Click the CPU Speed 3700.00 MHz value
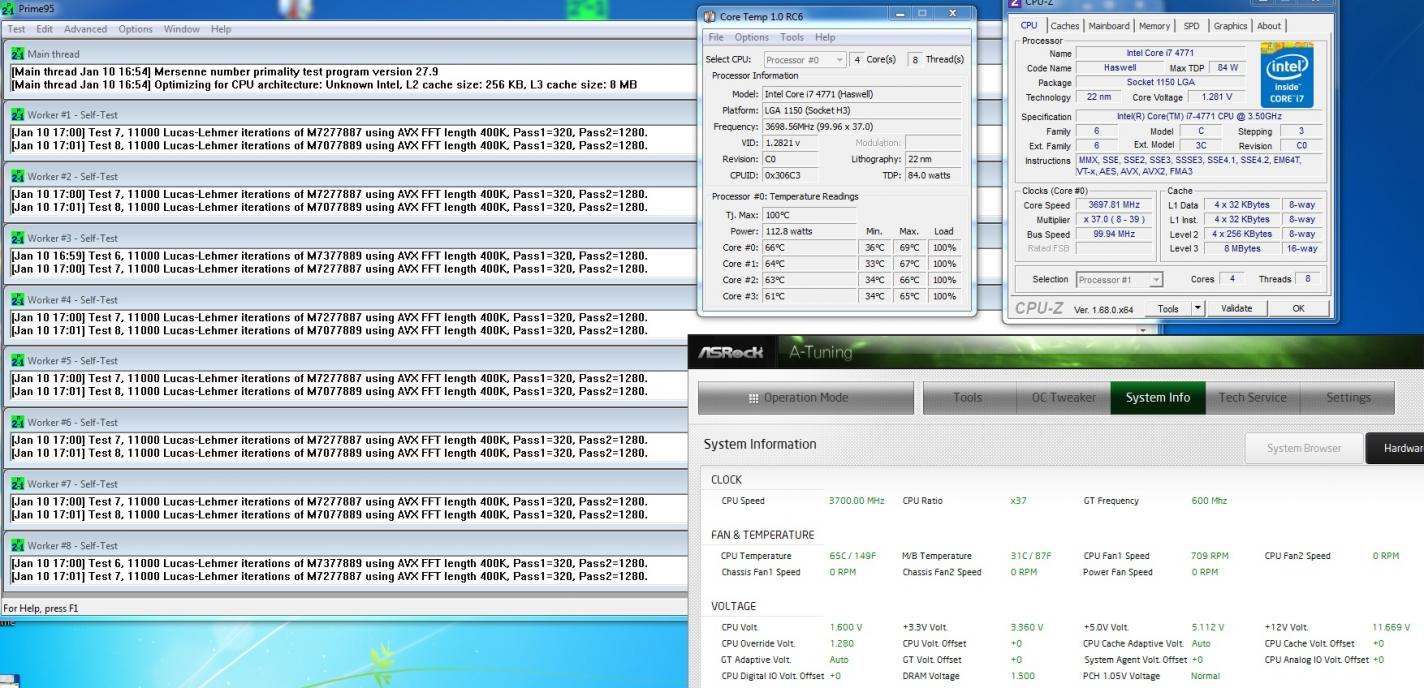The width and height of the screenshot is (1424, 688). pyautogui.click(x=857, y=500)
